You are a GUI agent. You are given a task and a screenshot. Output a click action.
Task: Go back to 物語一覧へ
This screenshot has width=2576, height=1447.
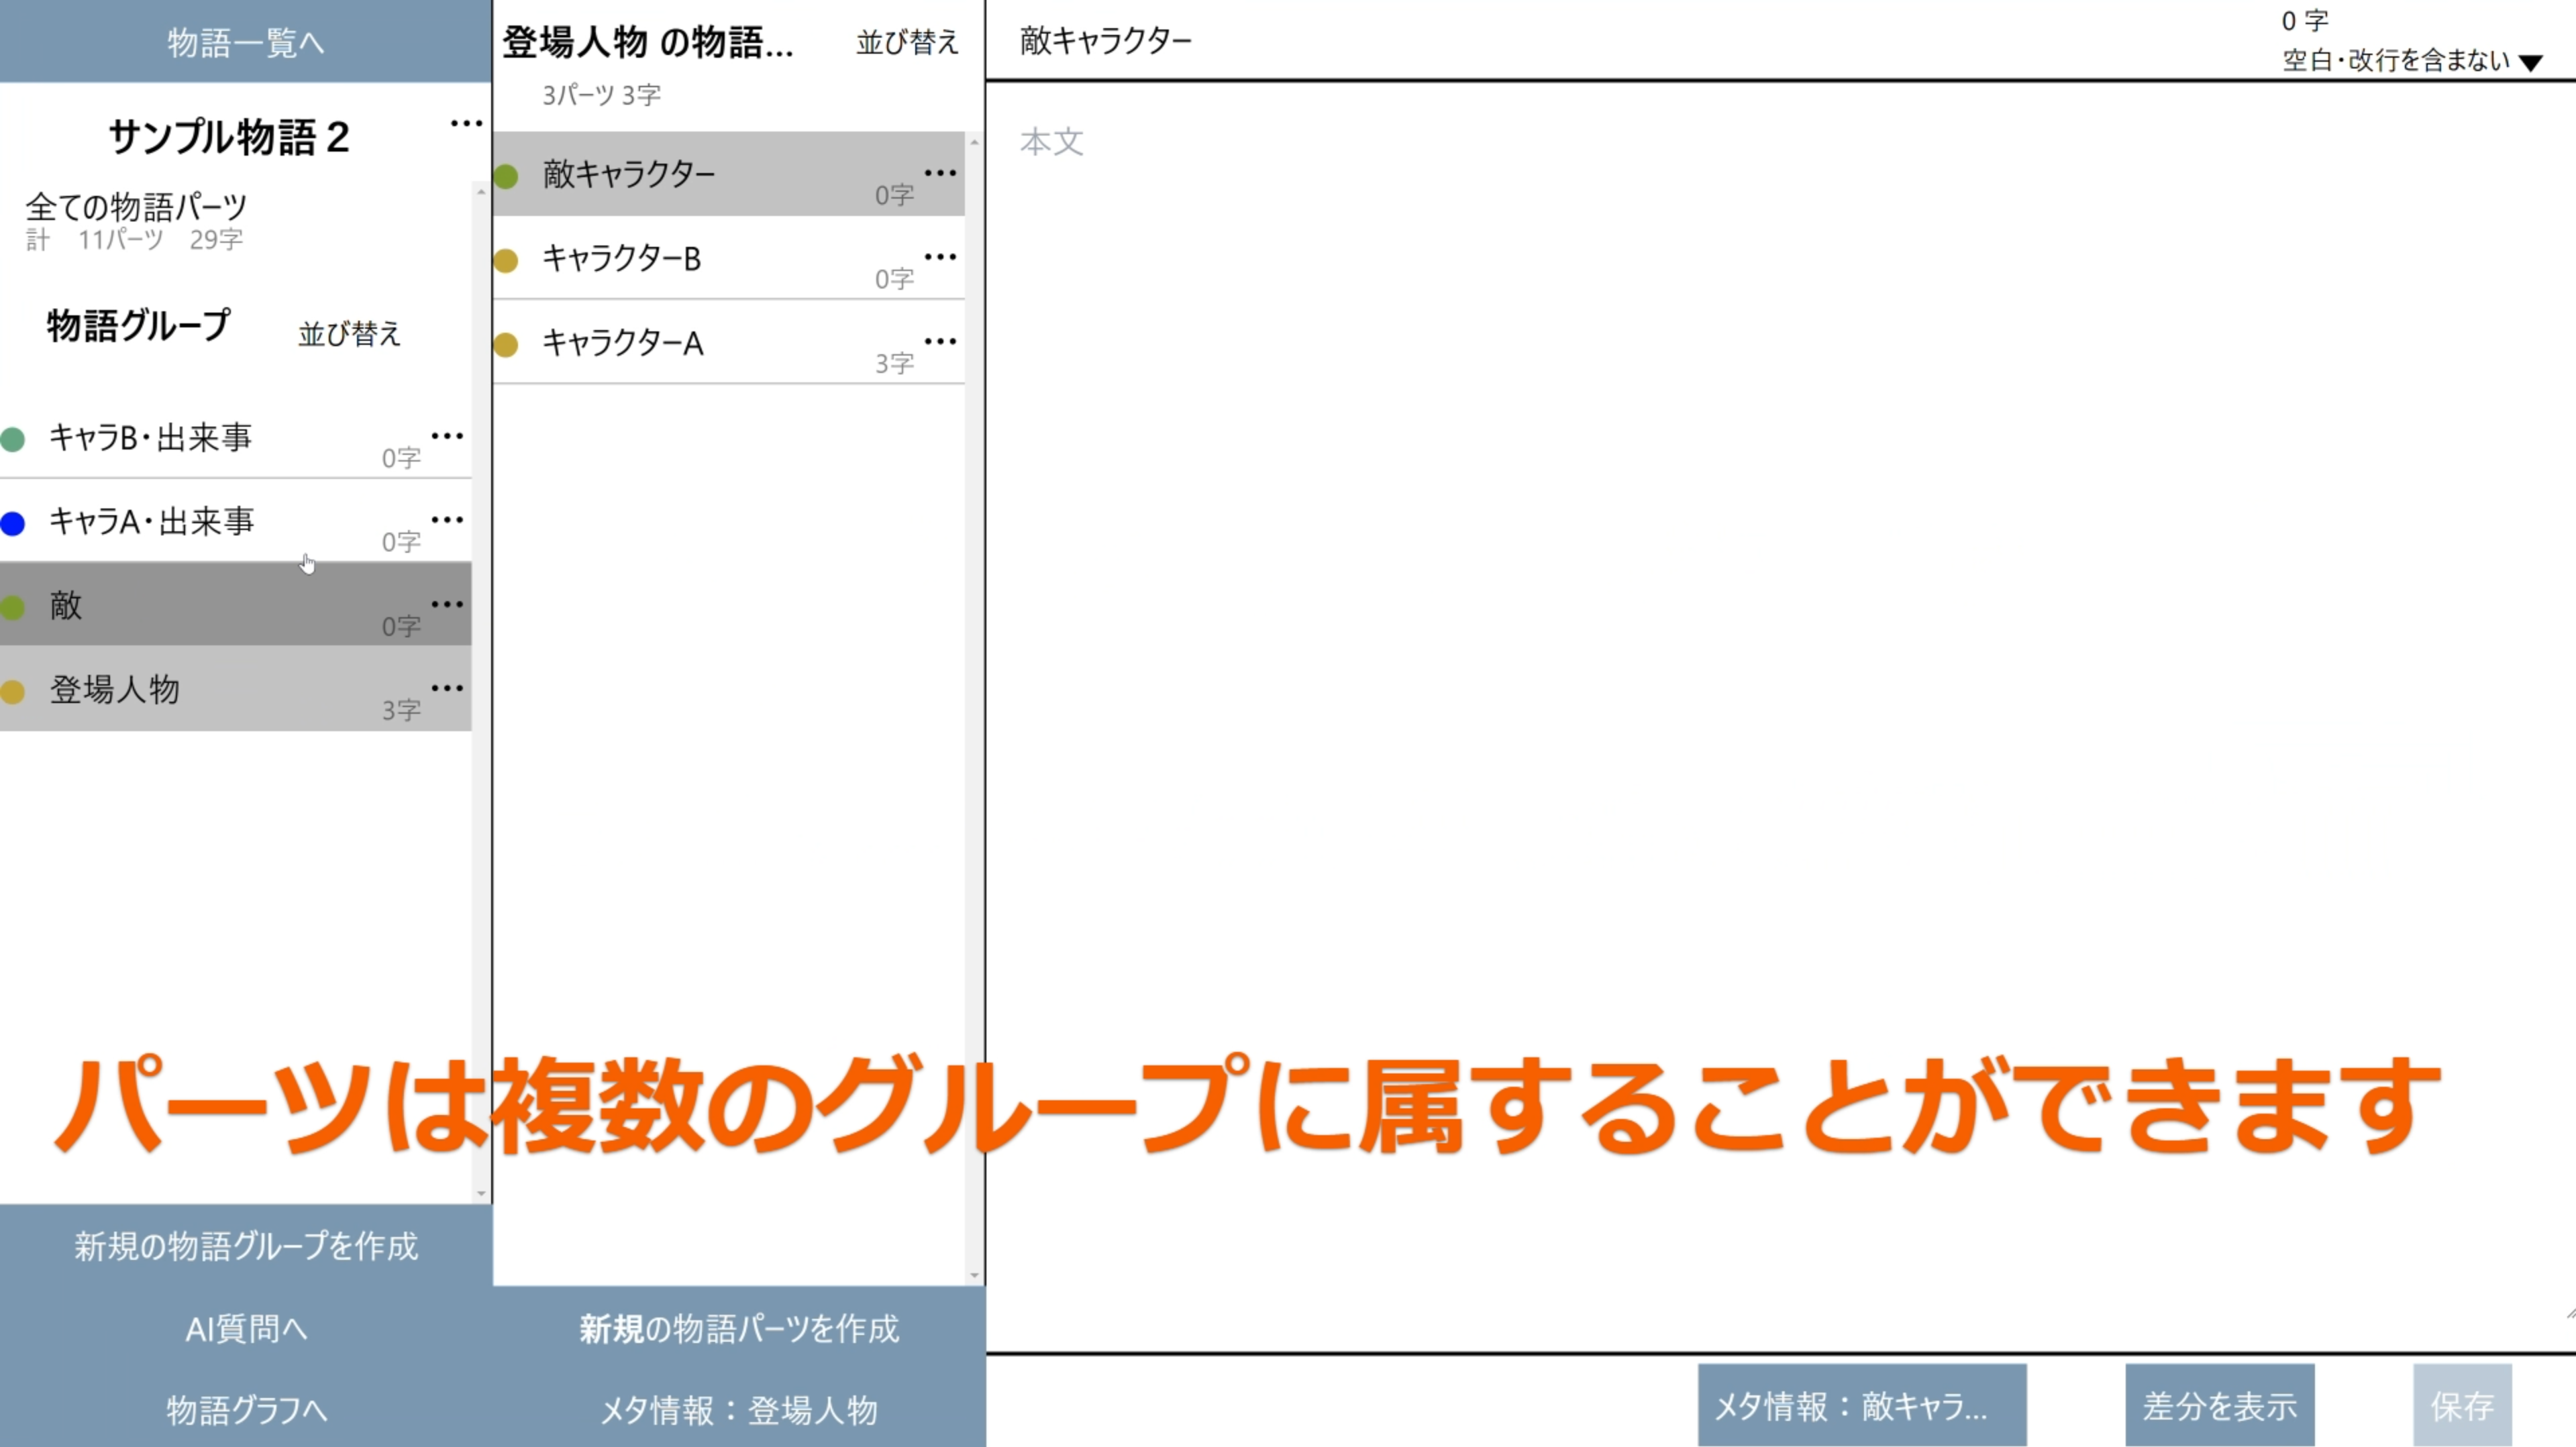click(246, 41)
